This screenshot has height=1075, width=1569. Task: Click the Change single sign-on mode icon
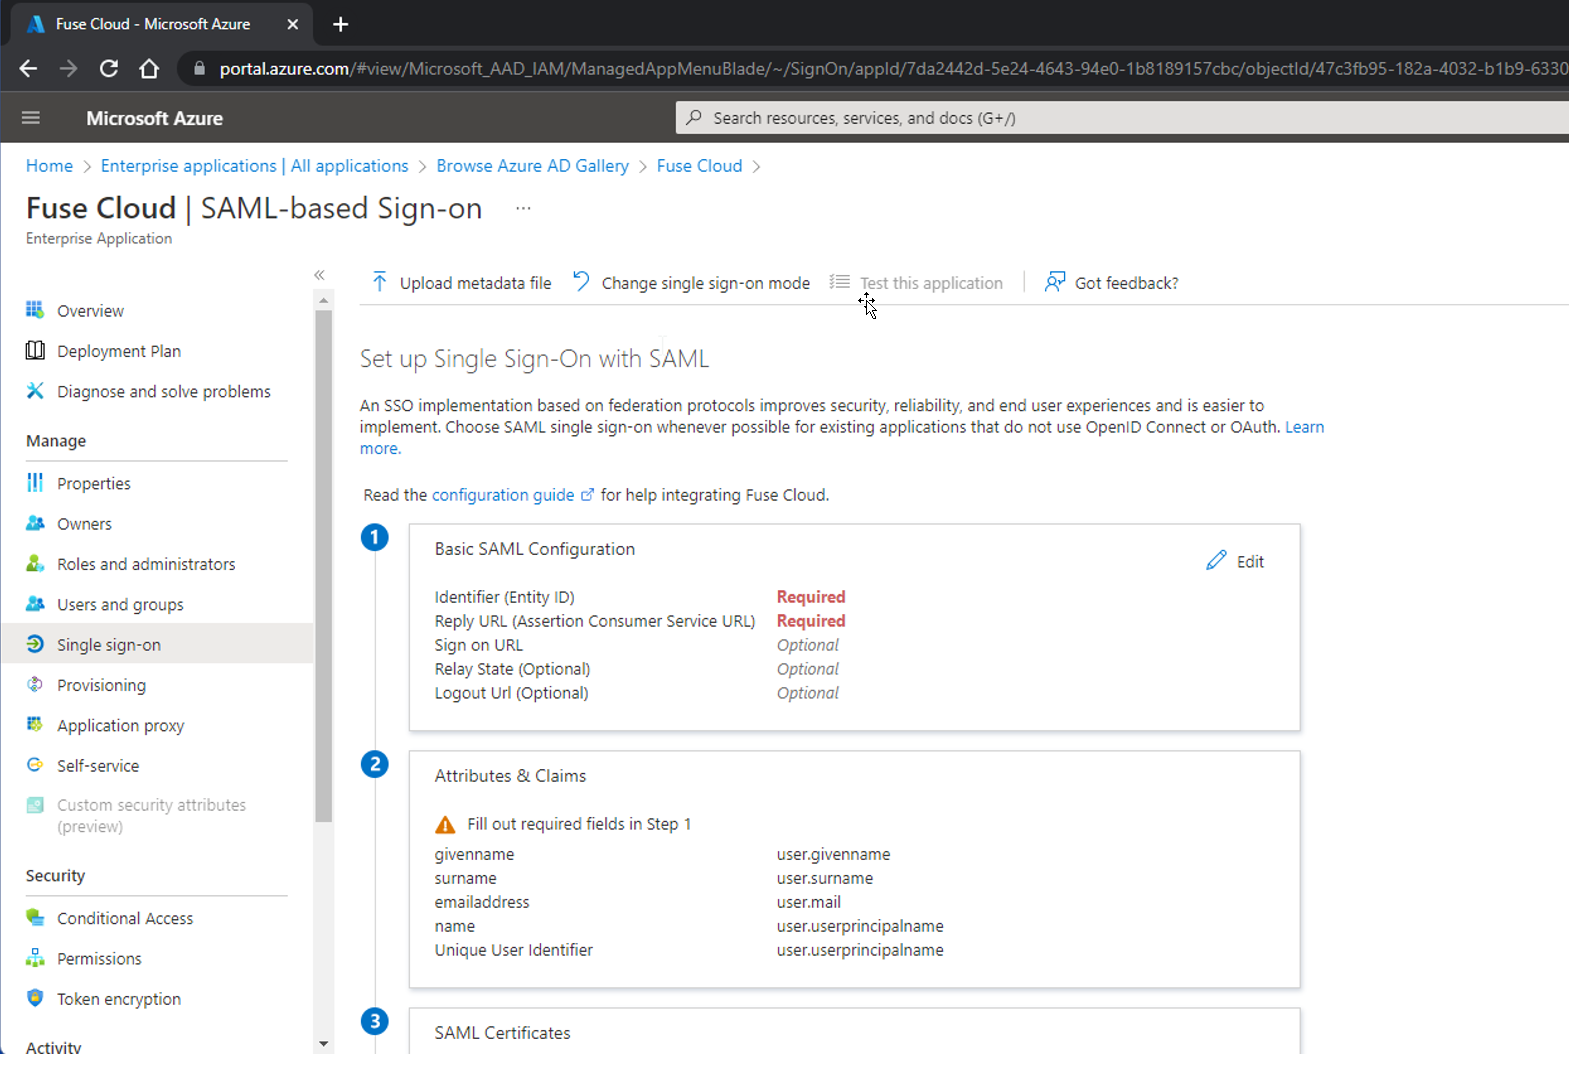581,282
